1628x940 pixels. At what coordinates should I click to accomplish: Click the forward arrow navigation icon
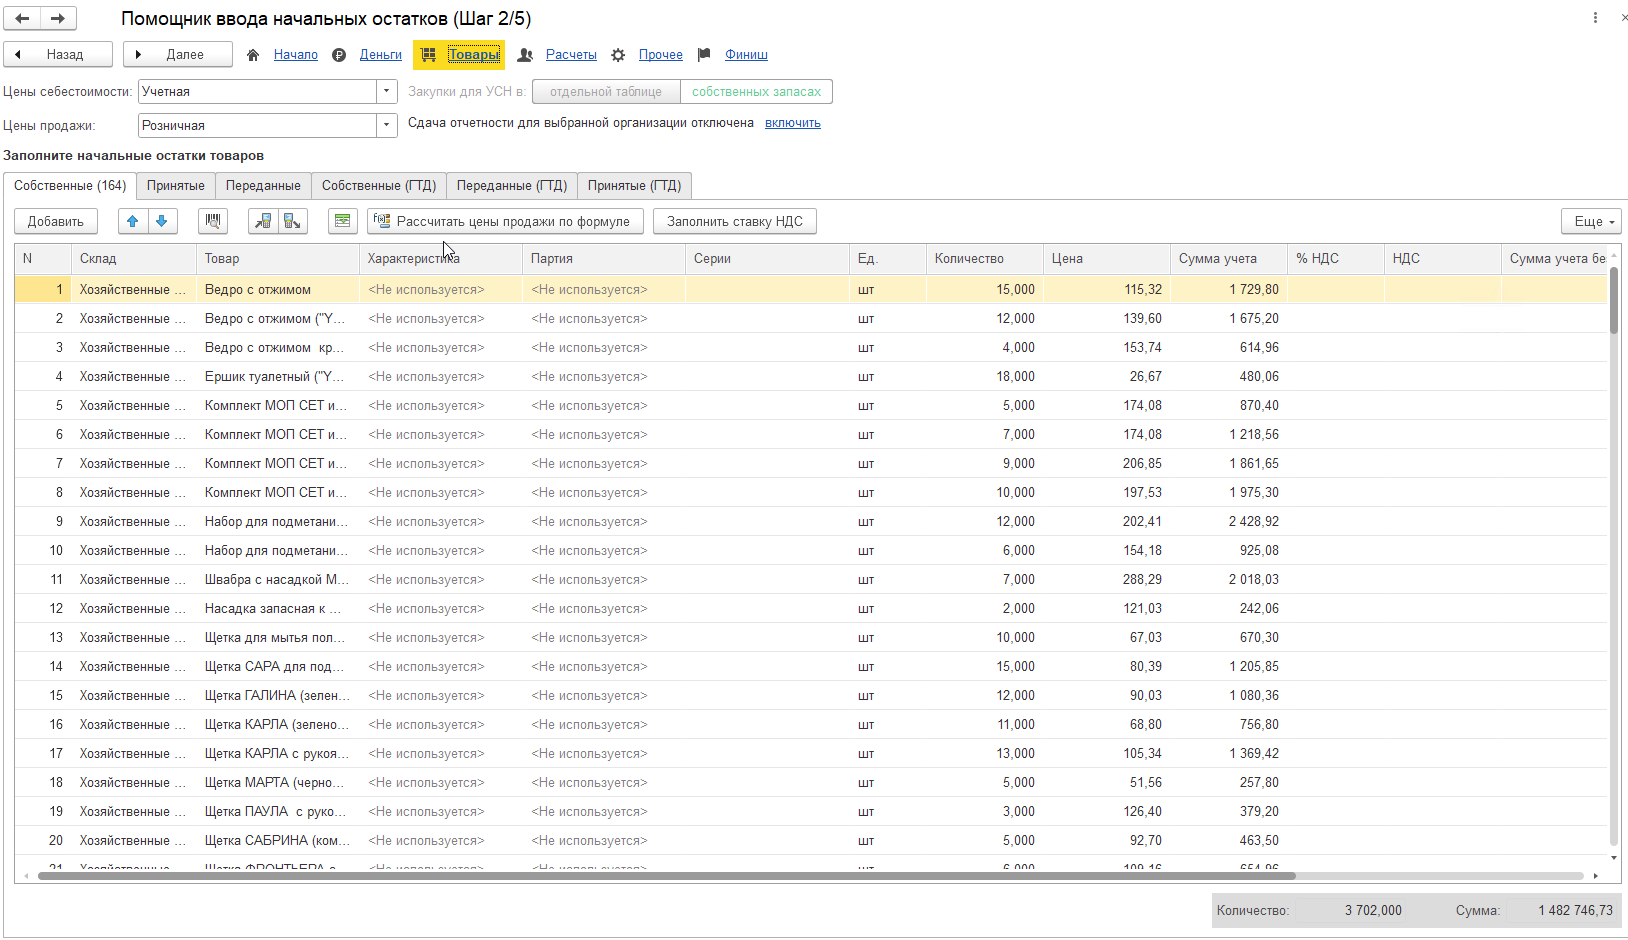[58, 18]
